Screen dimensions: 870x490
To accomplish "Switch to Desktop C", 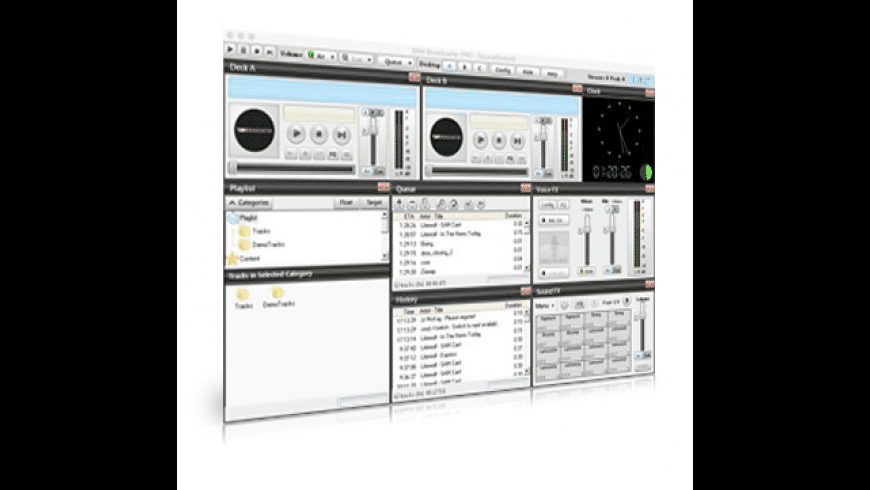I will click(x=480, y=69).
